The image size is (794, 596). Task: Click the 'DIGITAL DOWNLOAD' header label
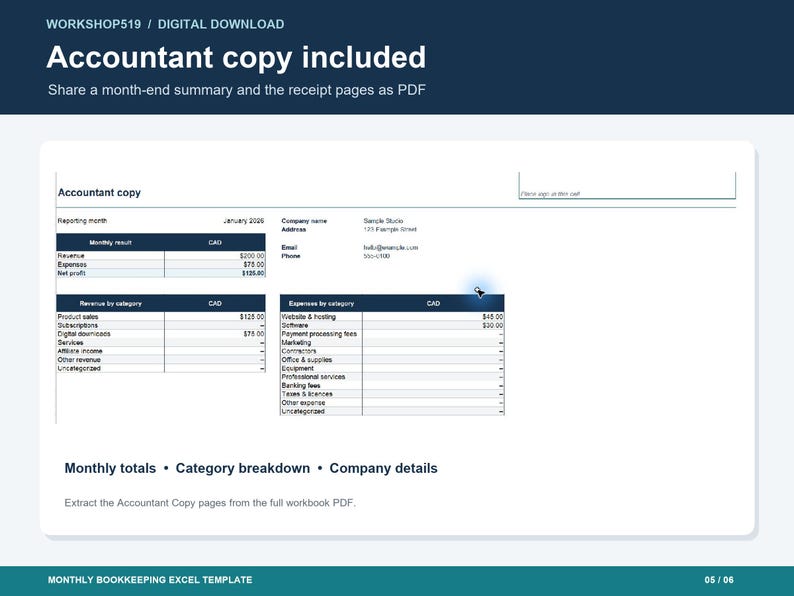point(221,24)
